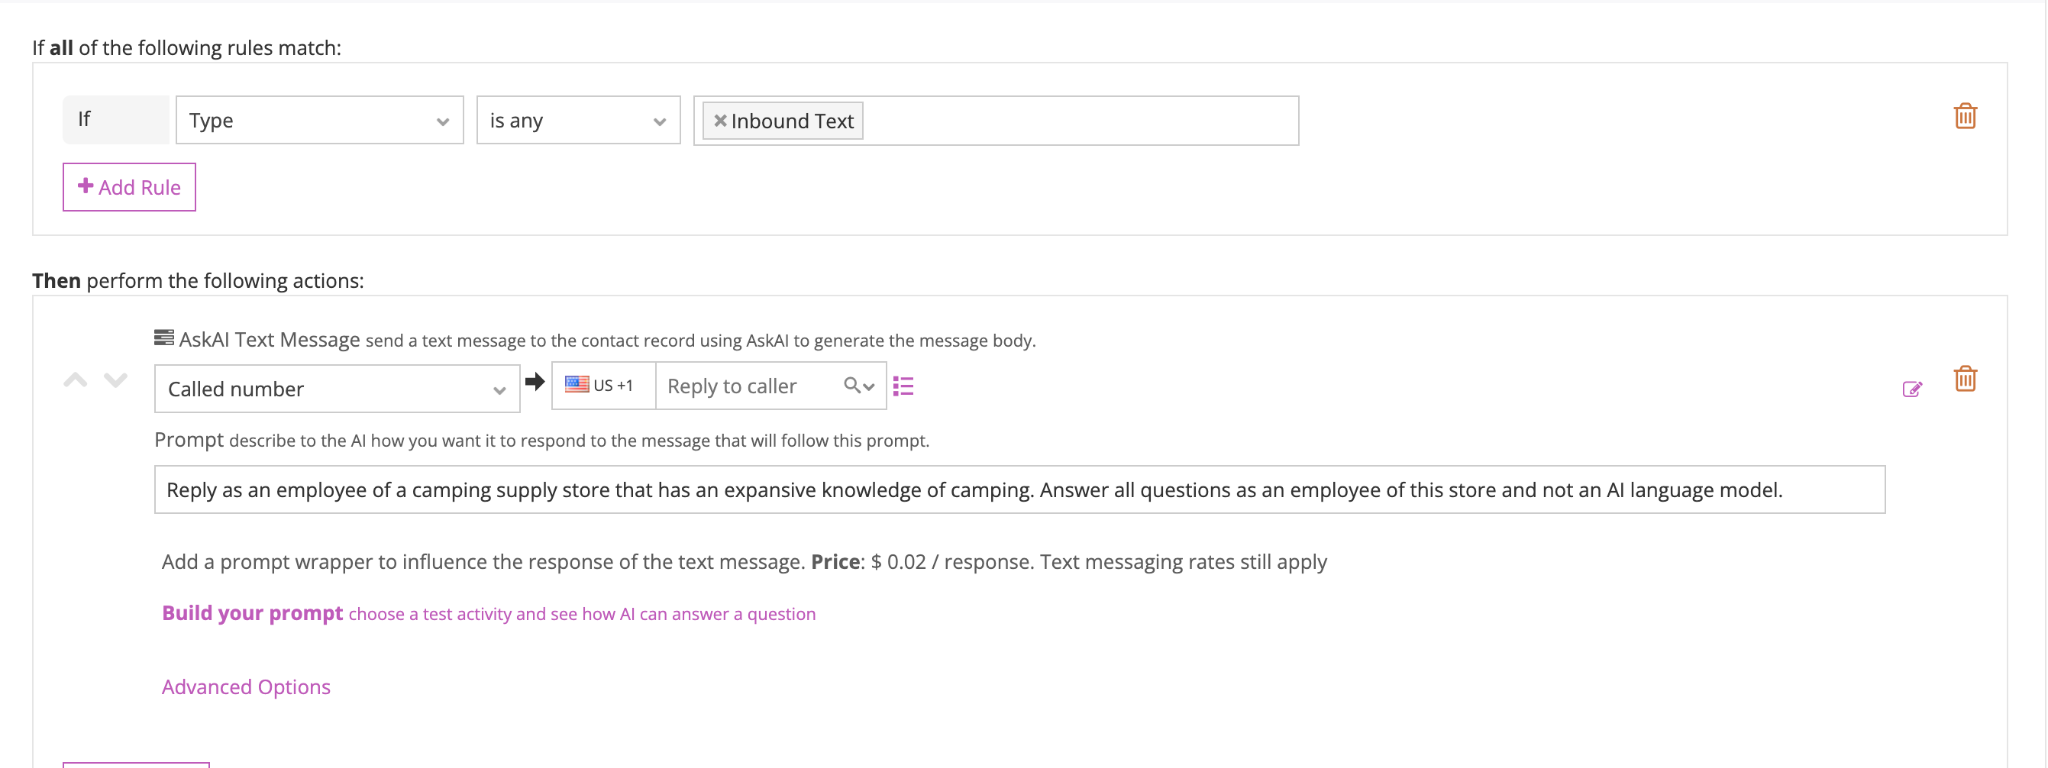Expand the Called number dropdown
Viewport: 2048px width, 768px height.
click(336, 389)
